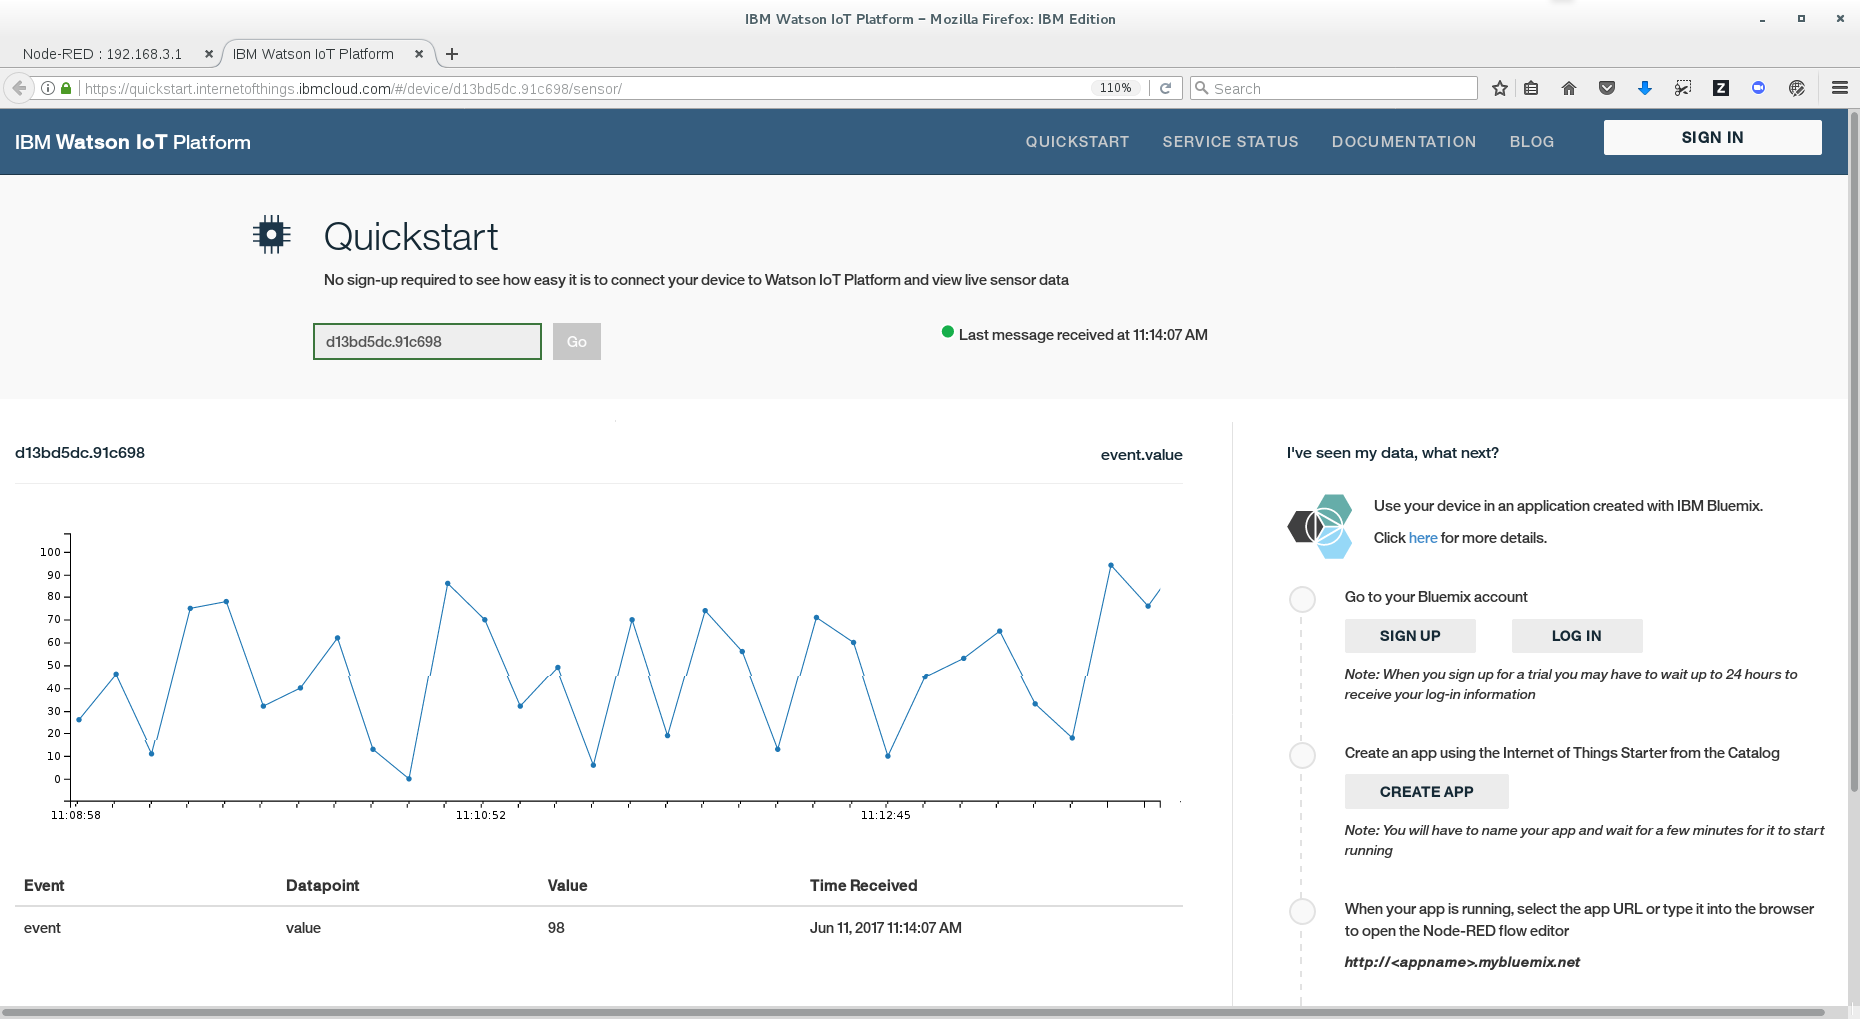Click the 'Value' column header
The image size is (1860, 1019).
pyautogui.click(x=567, y=886)
